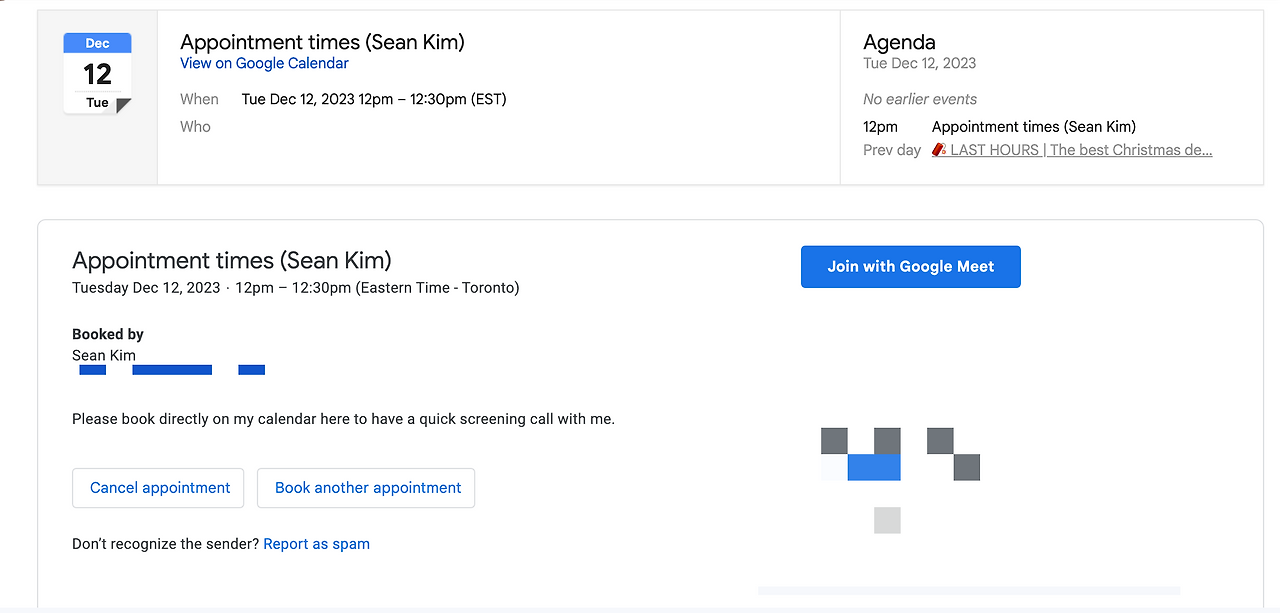Screen dimensions: 1280x613
Task: Click the red tag icon beside LAST HOURS
Action: tap(939, 150)
